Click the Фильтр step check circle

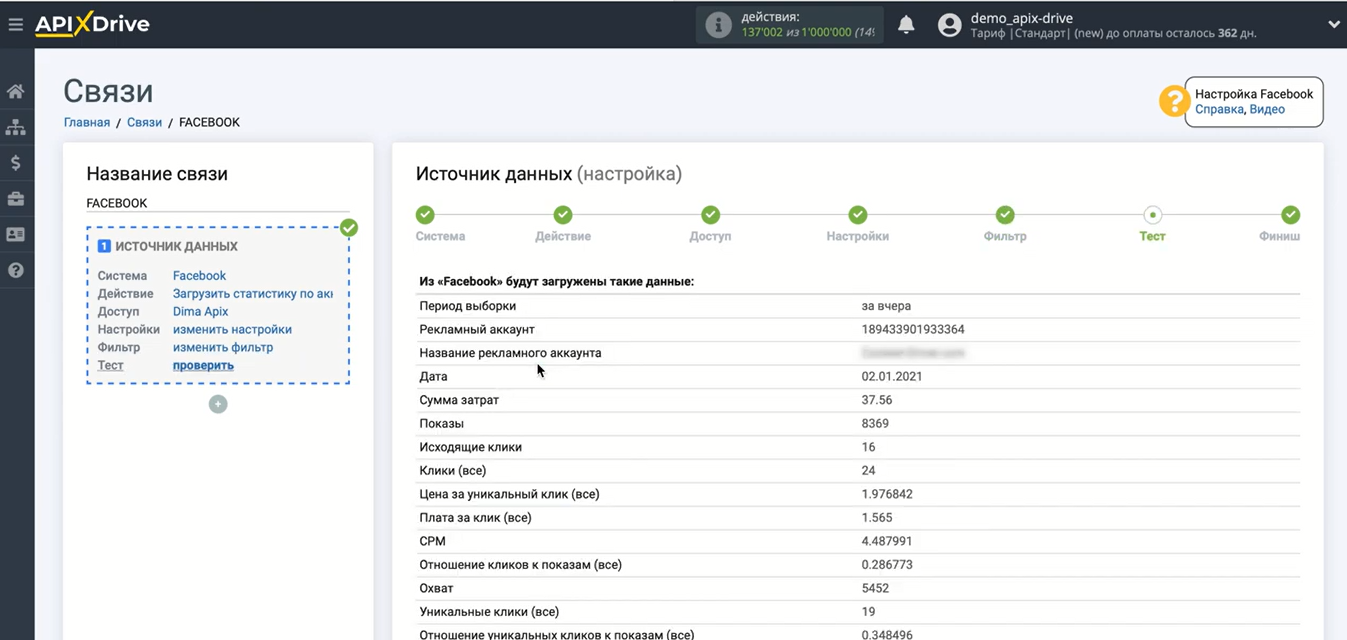click(1005, 215)
